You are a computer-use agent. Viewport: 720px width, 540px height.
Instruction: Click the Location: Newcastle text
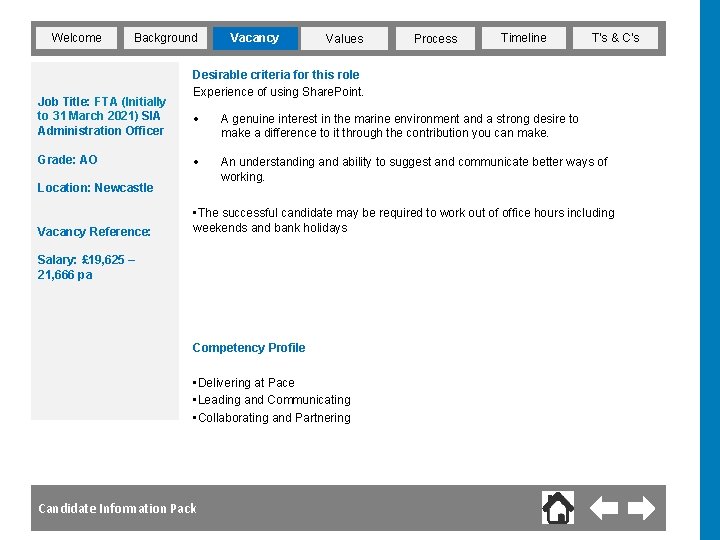pos(95,188)
